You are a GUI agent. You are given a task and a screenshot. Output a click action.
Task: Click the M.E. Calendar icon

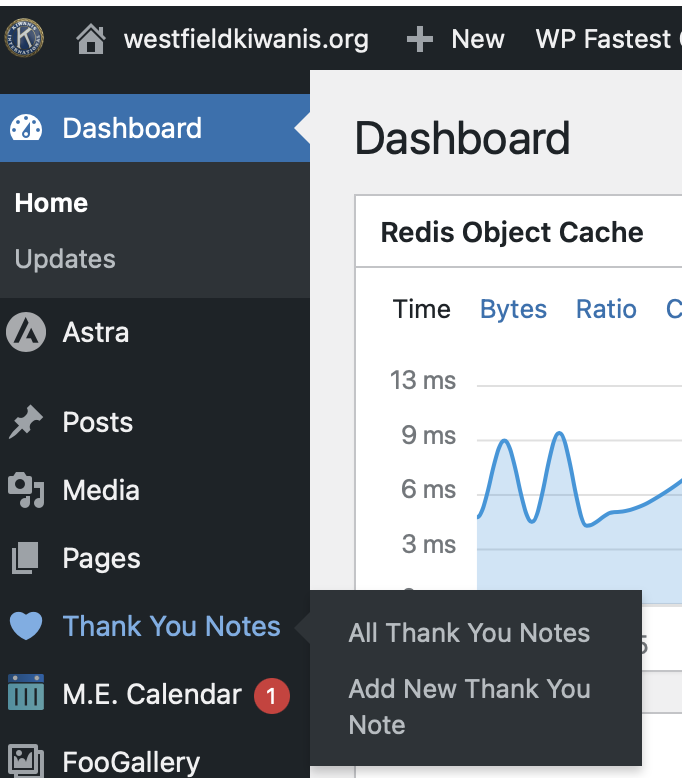(x=26, y=694)
